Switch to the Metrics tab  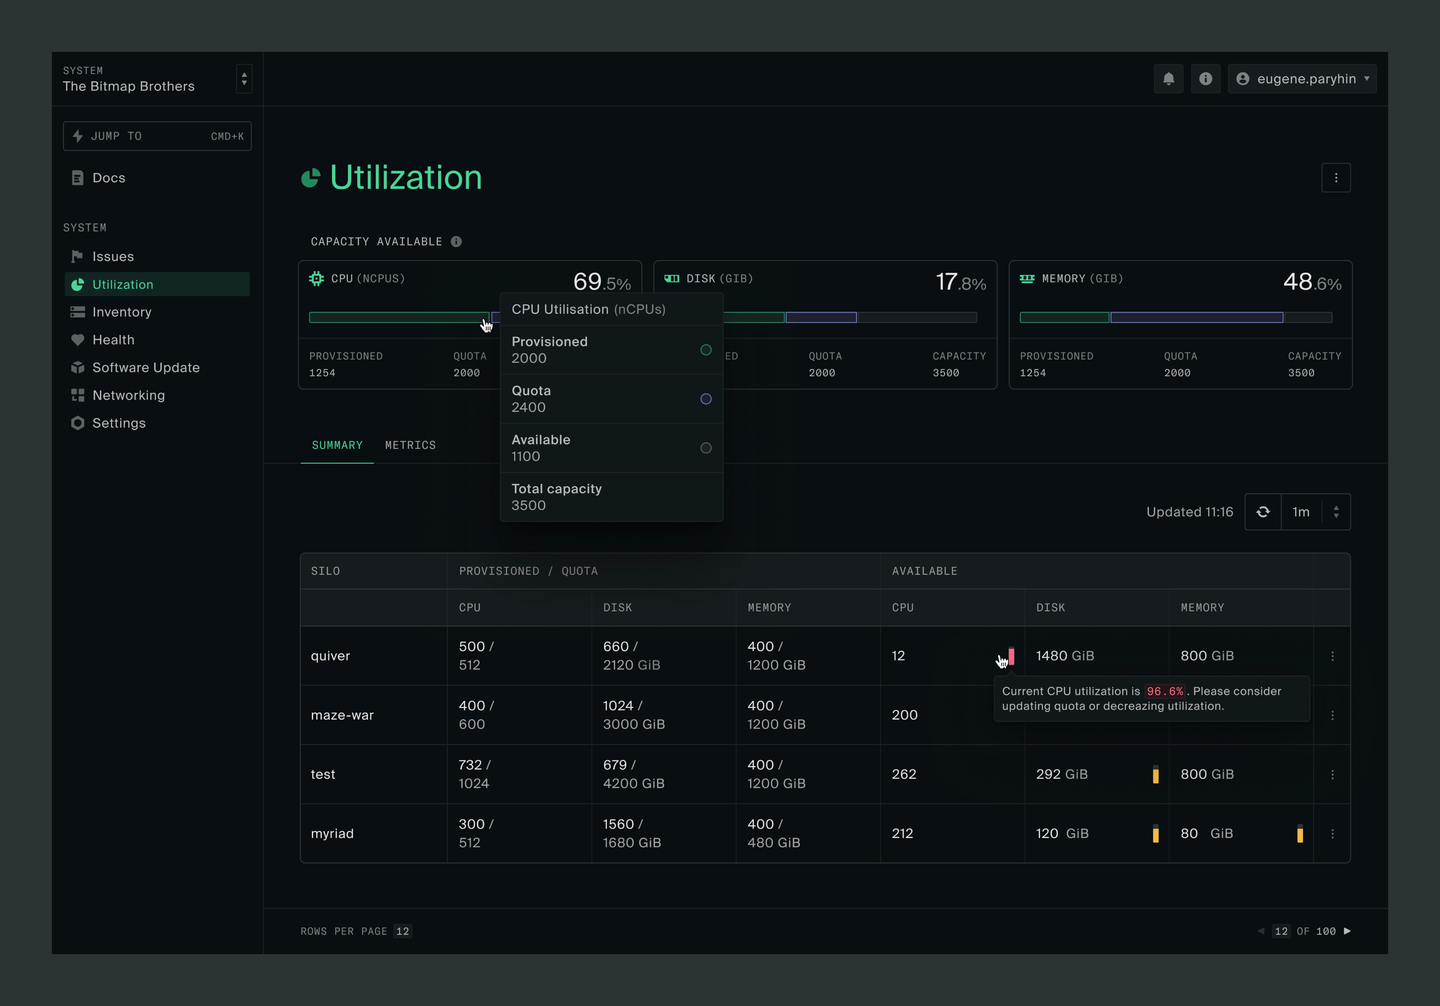pyautogui.click(x=410, y=445)
